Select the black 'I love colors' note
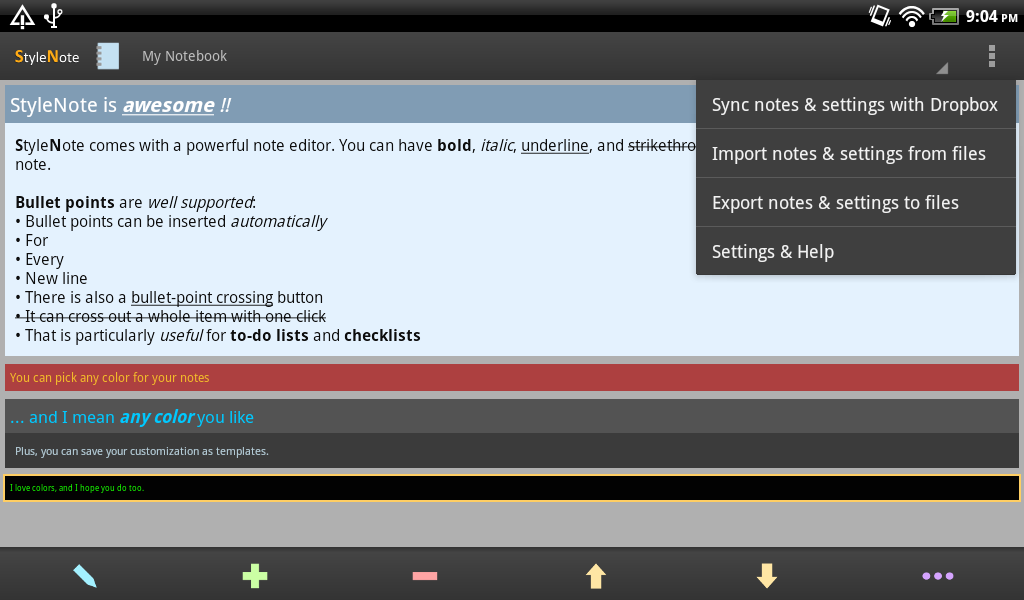This screenshot has height=600, width=1024. point(512,488)
